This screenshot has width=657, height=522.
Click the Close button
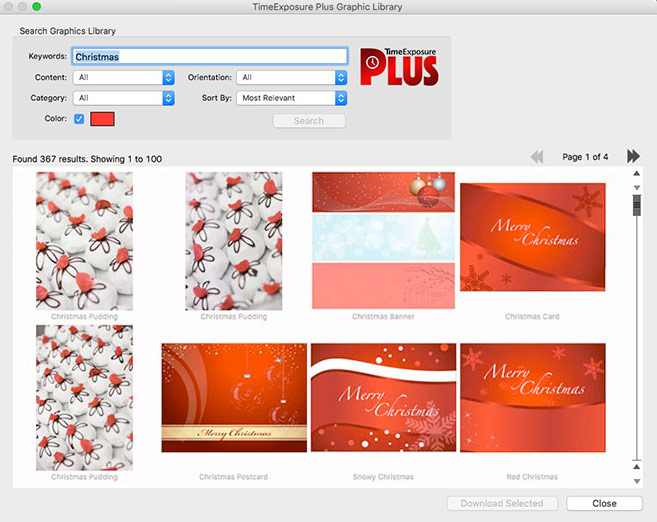604,503
